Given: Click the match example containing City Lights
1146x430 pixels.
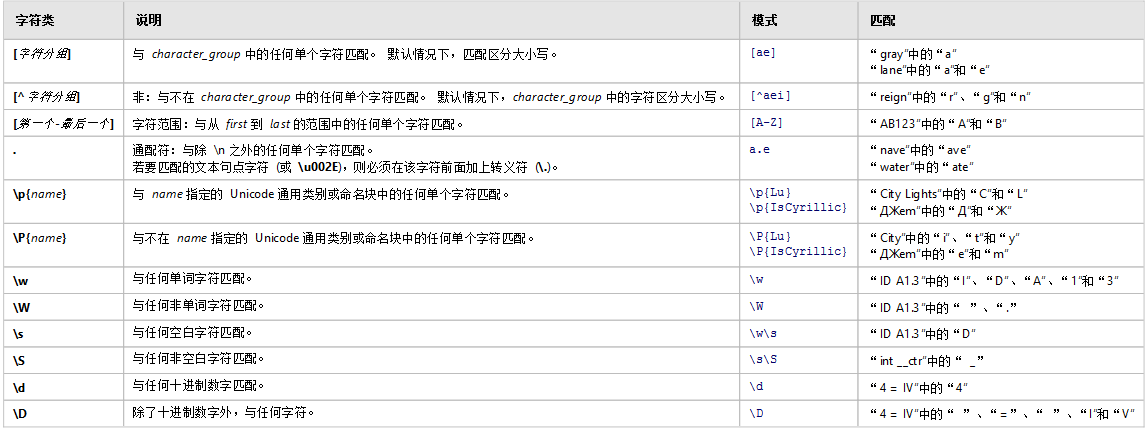Looking at the screenshot, I should [950, 195].
